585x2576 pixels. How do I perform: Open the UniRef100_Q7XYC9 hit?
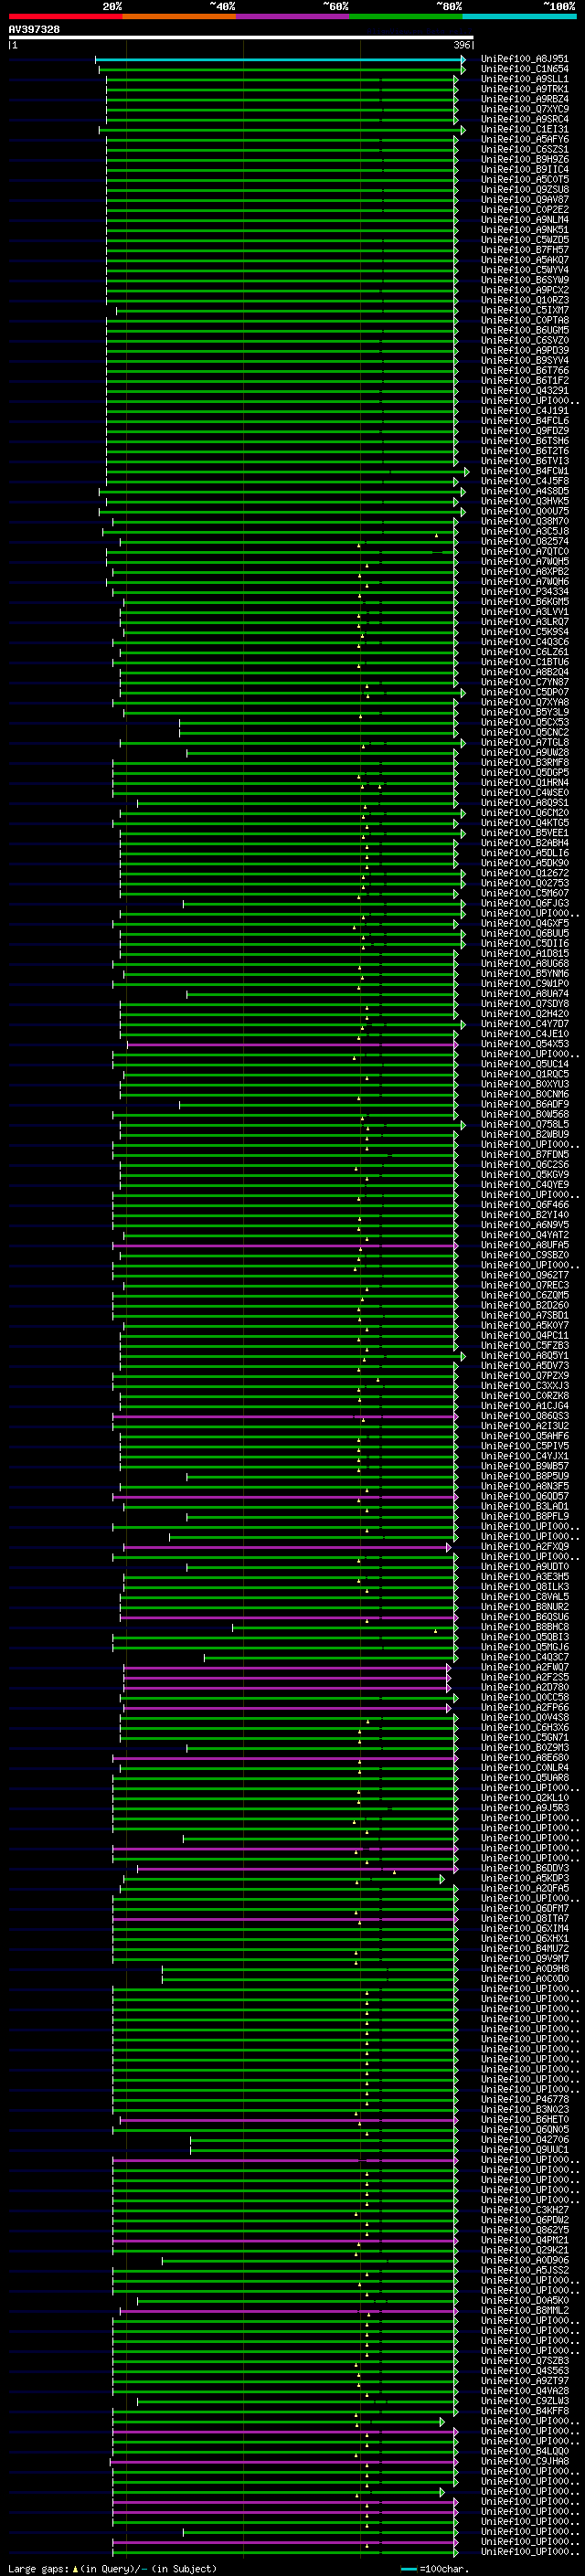[x=525, y=109]
